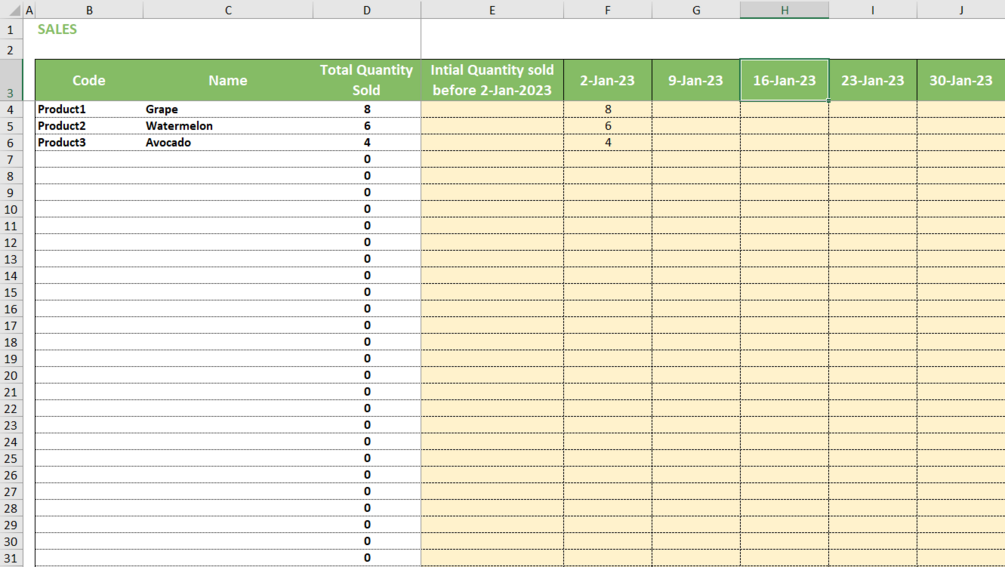This screenshot has width=1005, height=567.
Task: Select the Product2 cell
Action: [x=89, y=126]
